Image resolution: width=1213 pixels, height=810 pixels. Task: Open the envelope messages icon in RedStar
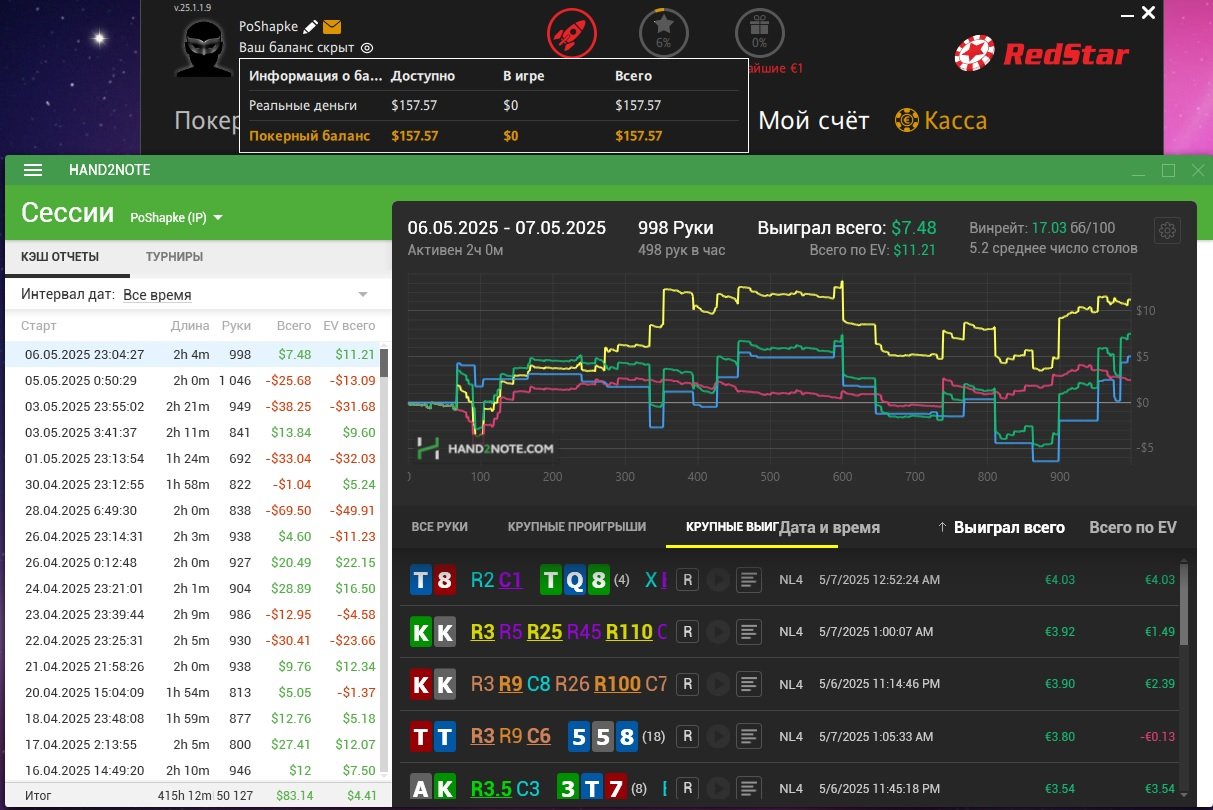332,27
